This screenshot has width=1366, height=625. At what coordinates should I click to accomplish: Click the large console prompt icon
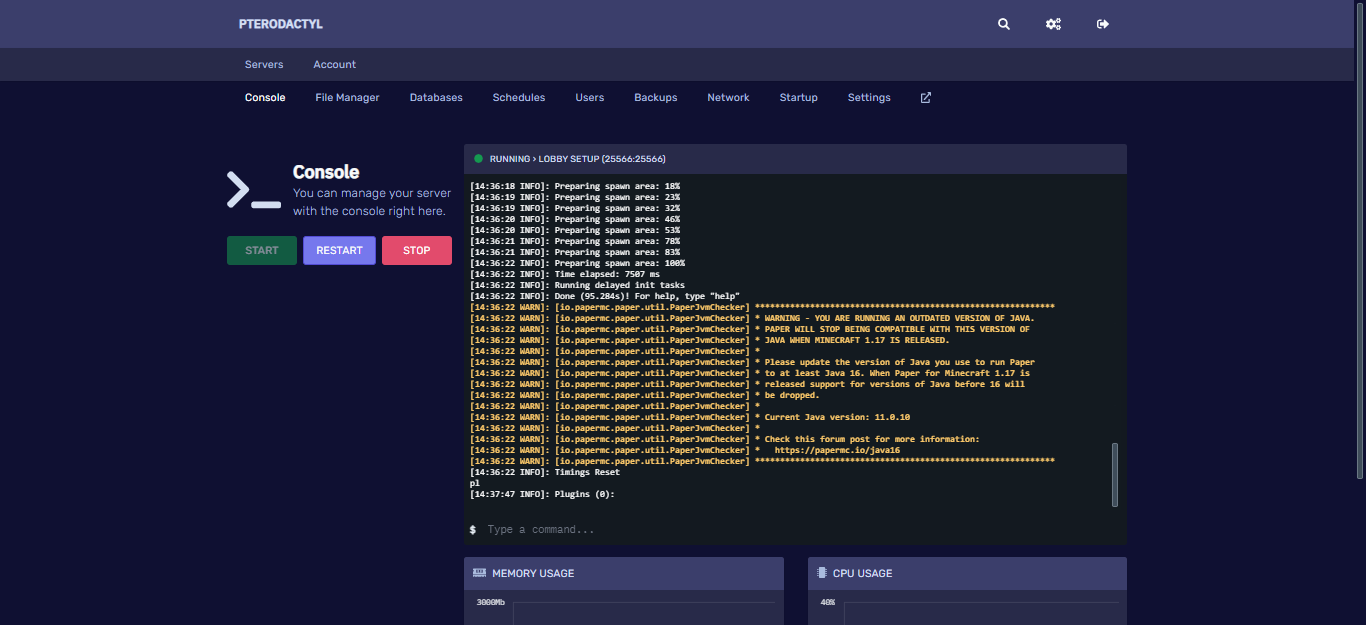253,189
